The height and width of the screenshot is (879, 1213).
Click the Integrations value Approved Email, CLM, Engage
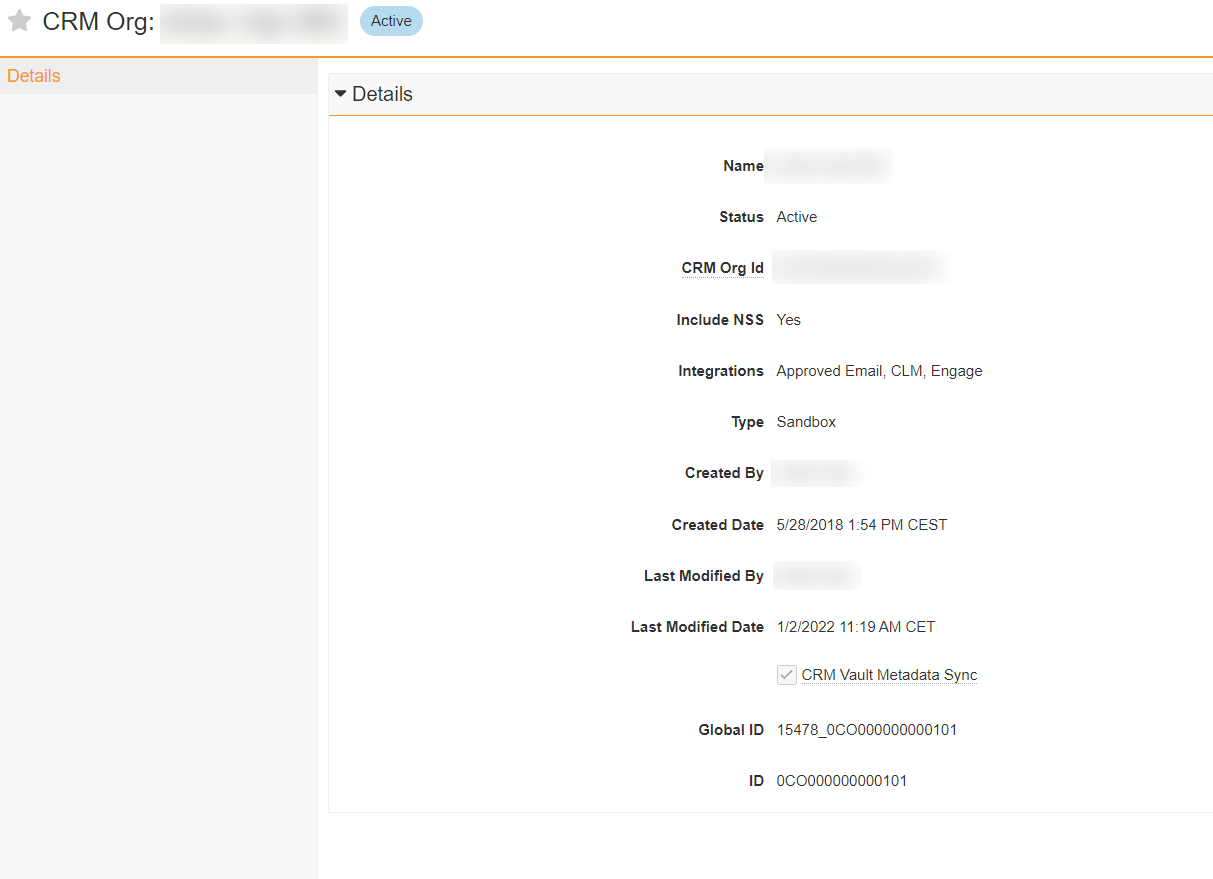pos(879,371)
